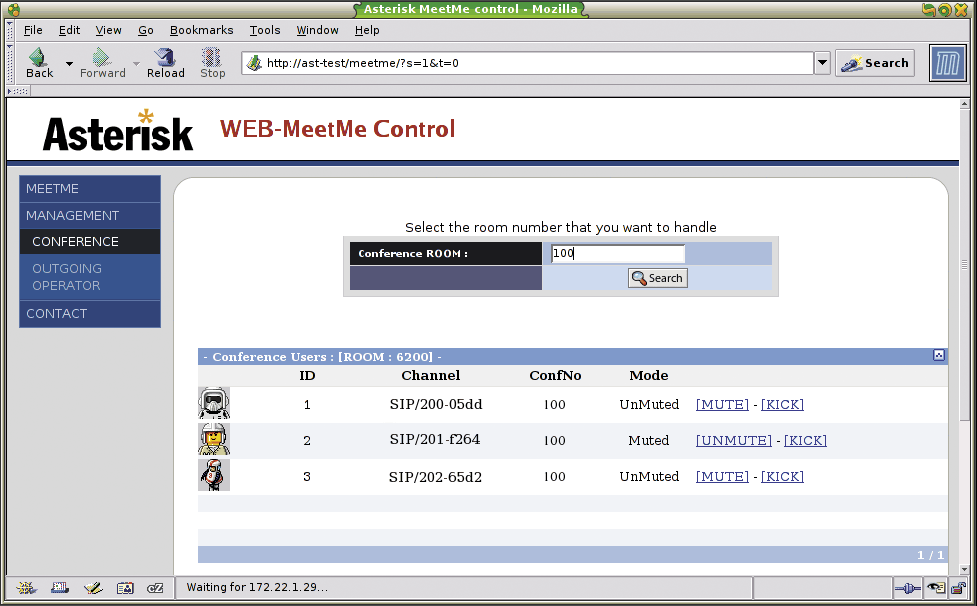Open the Edit menu
Image resolution: width=977 pixels, height=606 pixels.
coord(69,30)
